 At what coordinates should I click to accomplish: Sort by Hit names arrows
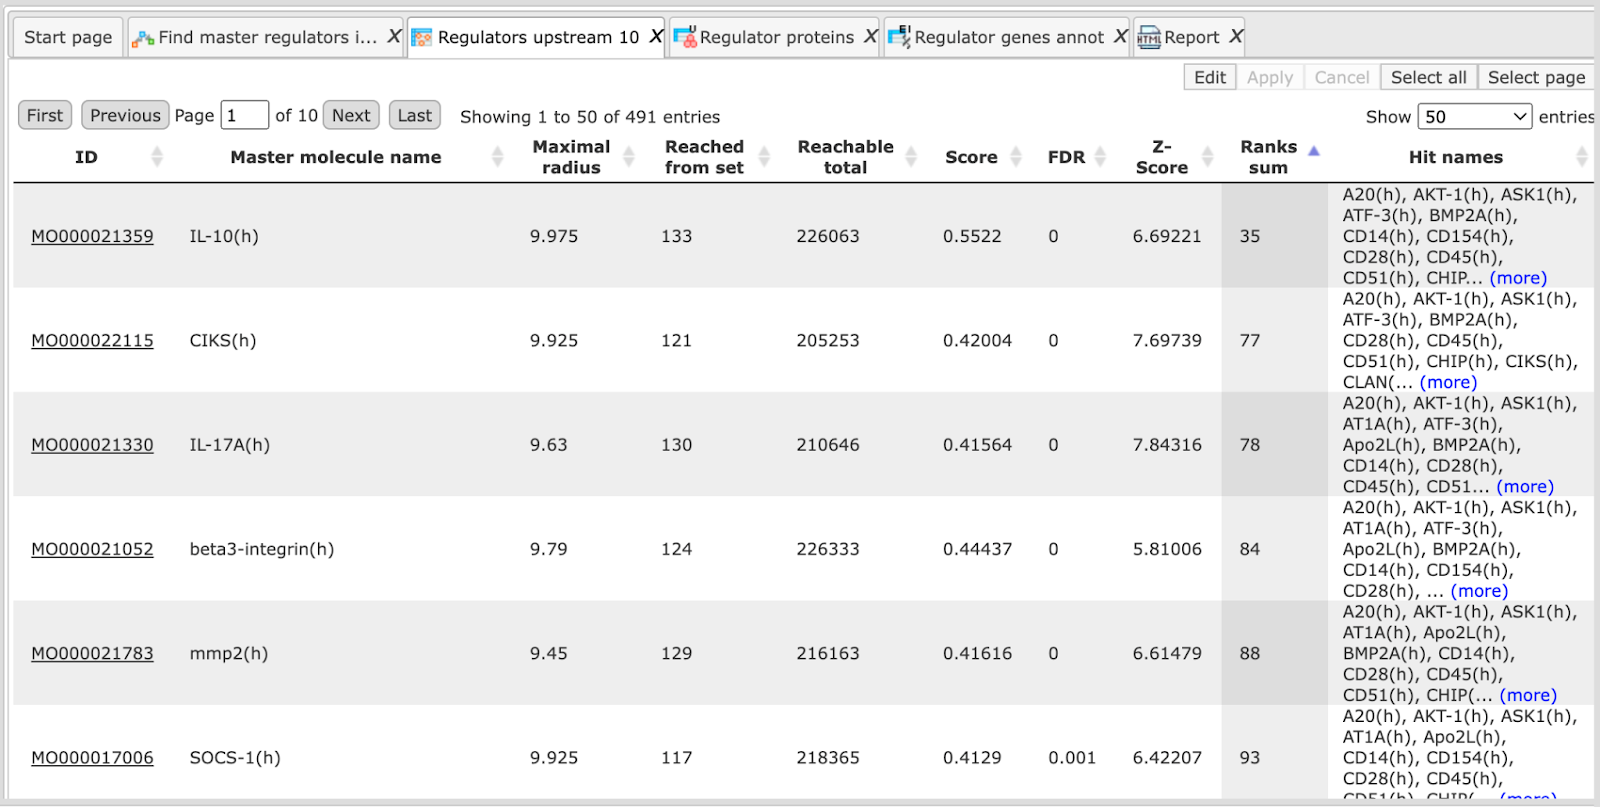pos(1582,157)
